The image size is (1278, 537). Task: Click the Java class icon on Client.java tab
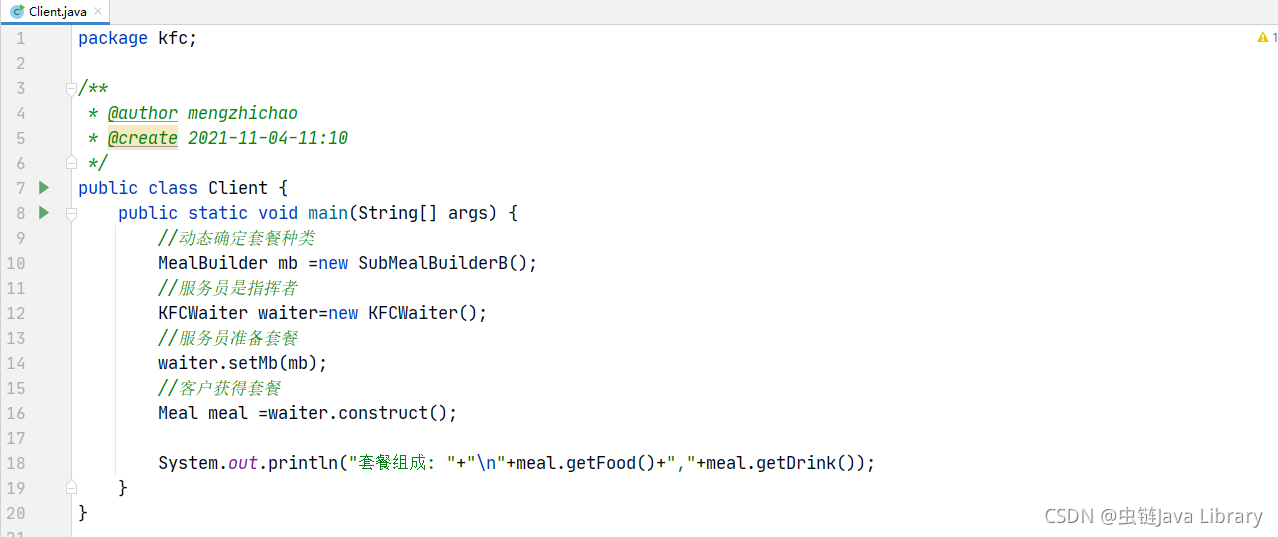pos(17,11)
